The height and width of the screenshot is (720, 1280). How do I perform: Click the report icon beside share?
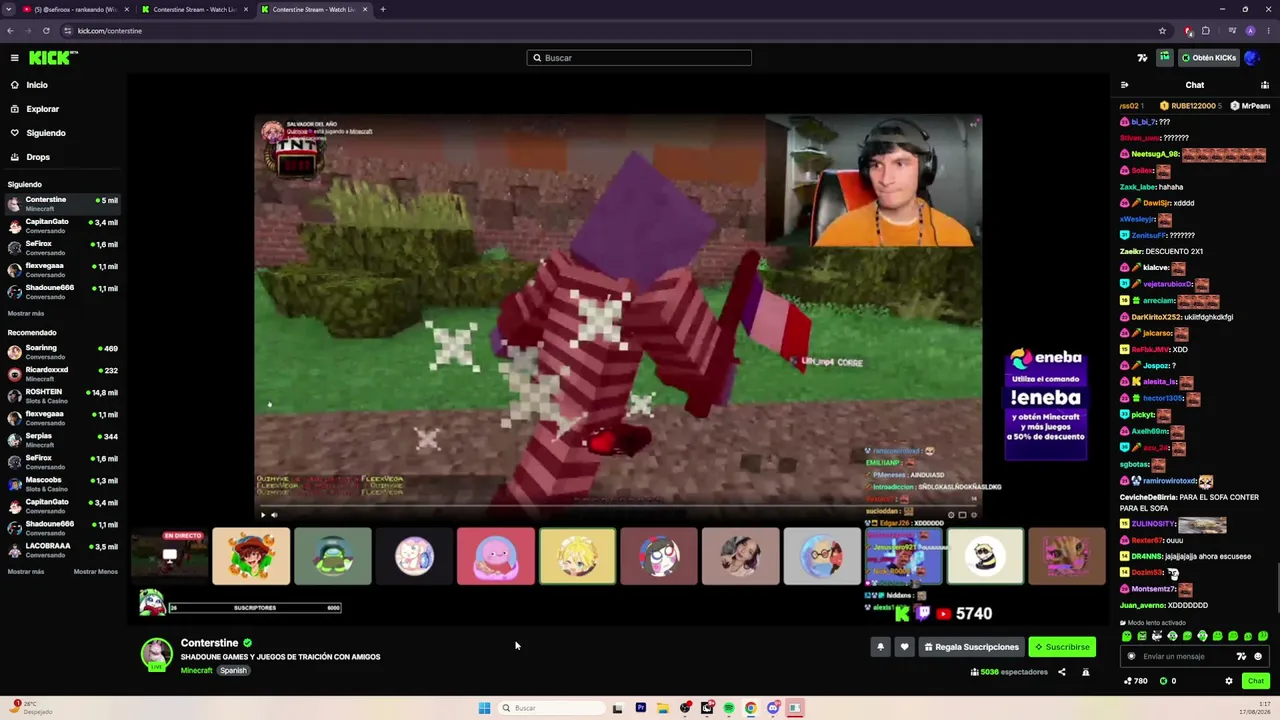click(1086, 672)
